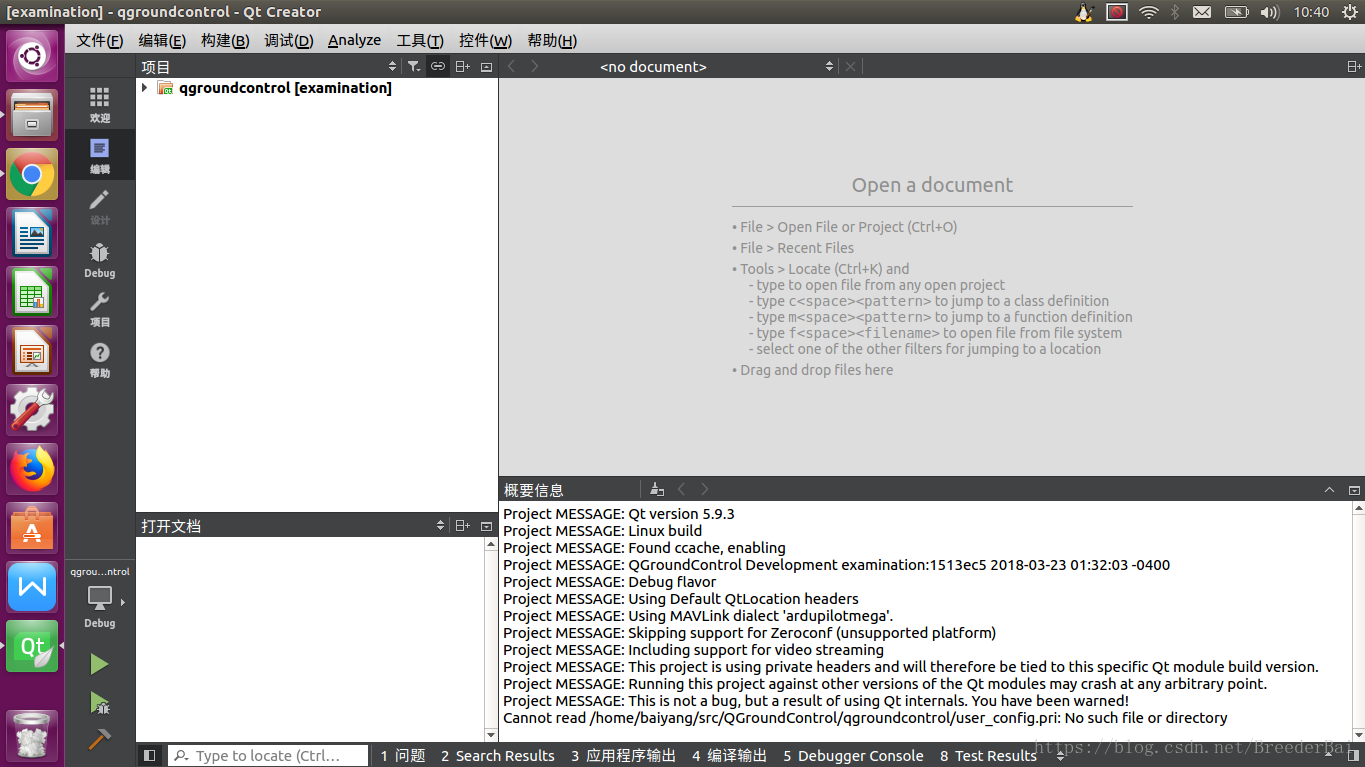
Task: Expand the qgroundcontrol [examination] project tree
Action: pos(145,88)
